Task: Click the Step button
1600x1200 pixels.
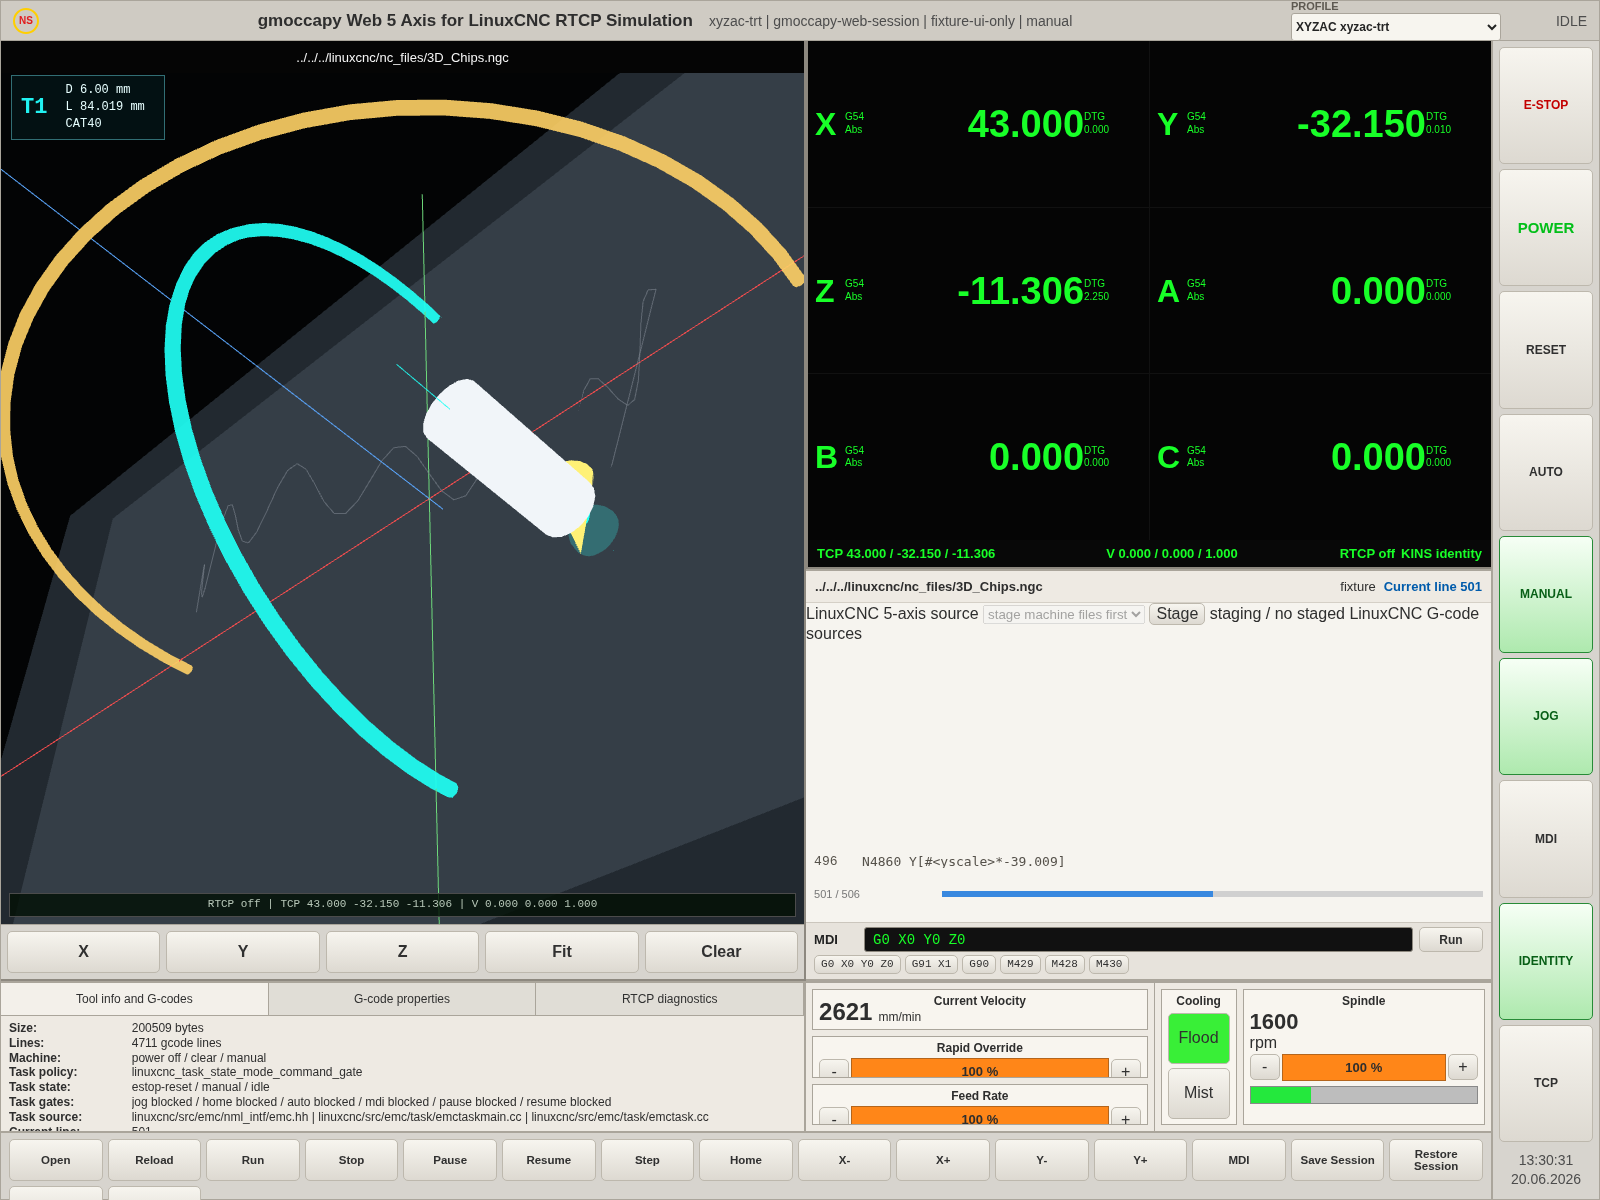Action: click(647, 1160)
